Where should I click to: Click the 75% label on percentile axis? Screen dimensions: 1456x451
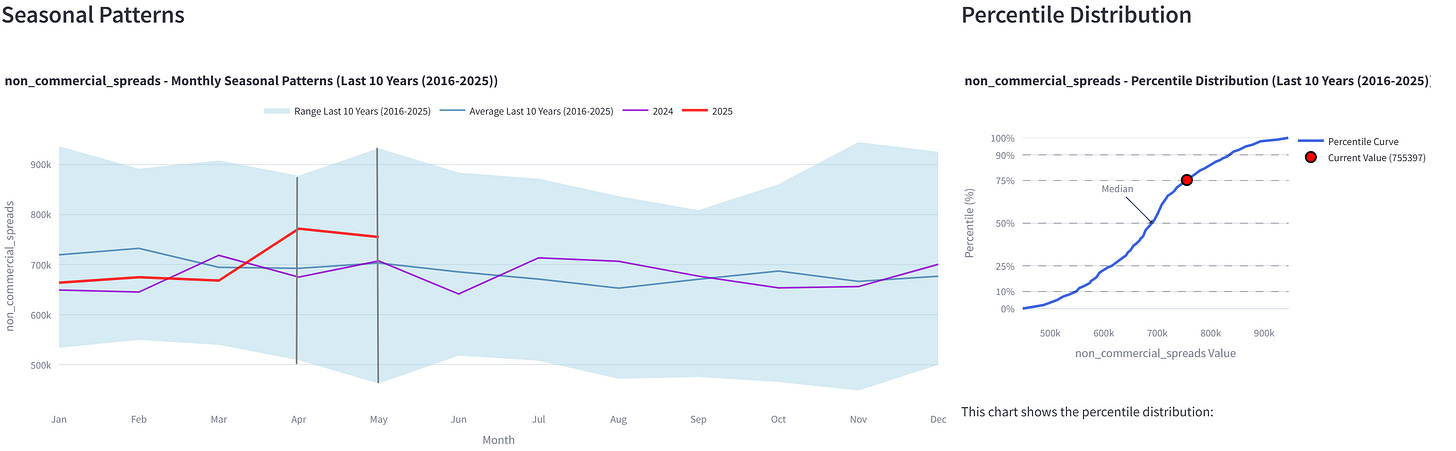[x=1003, y=181]
